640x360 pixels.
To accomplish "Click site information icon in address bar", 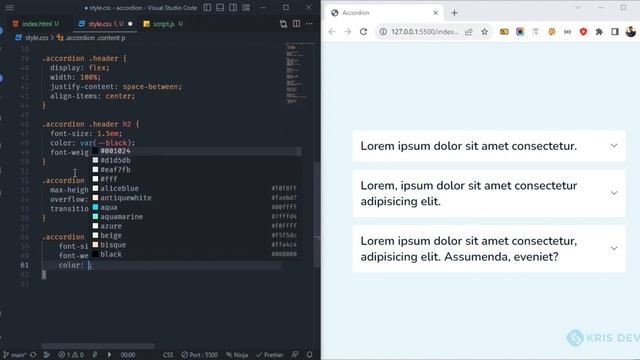I will coord(383,32).
